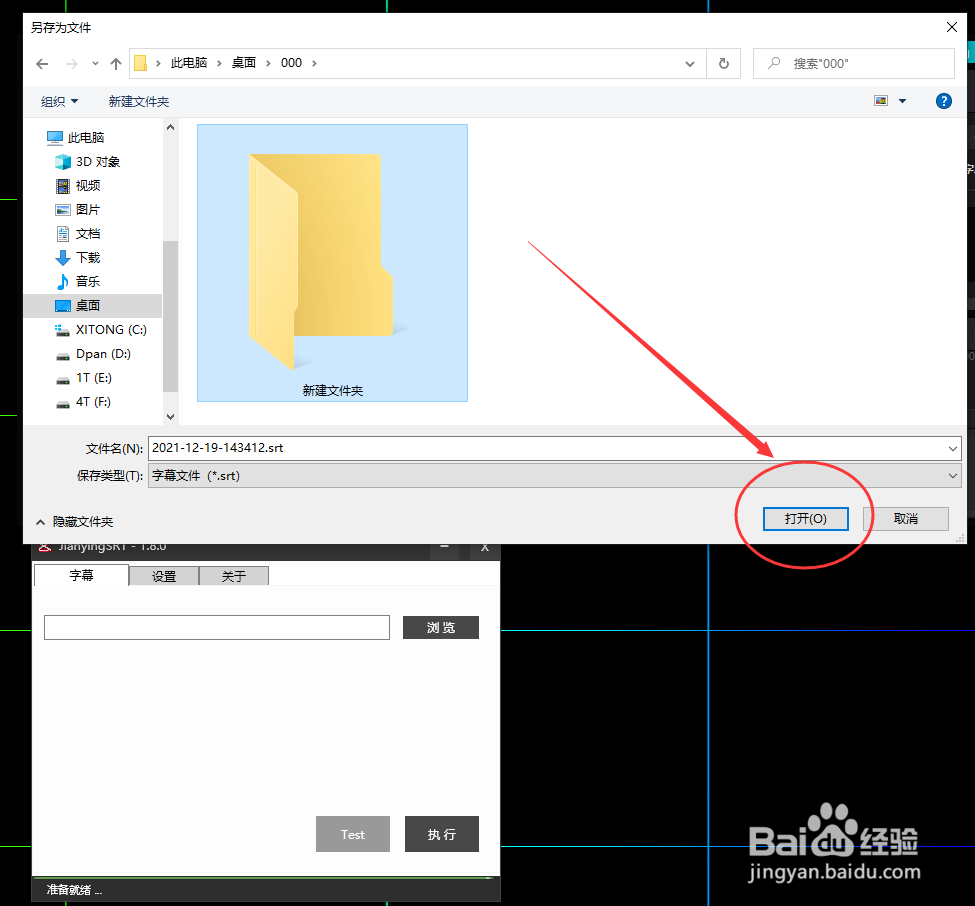Image resolution: width=975 pixels, height=906 pixels.
Task: Expand chevron after 此电脑 breadcrumb
Action: click(x=219, y=63)
